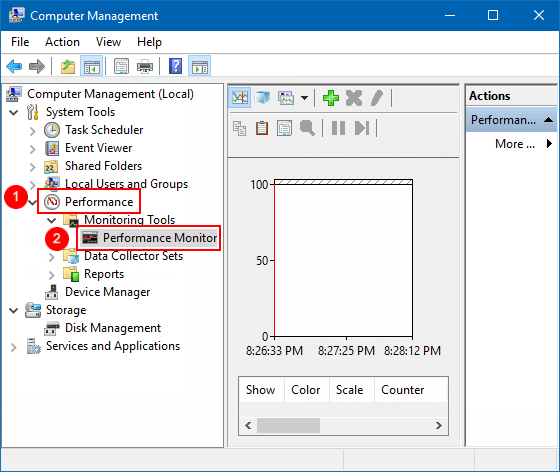Collapse the Performan... actions section
This screenshot has height=472, width=560.
pyautogui.click(x=549, y=120)
